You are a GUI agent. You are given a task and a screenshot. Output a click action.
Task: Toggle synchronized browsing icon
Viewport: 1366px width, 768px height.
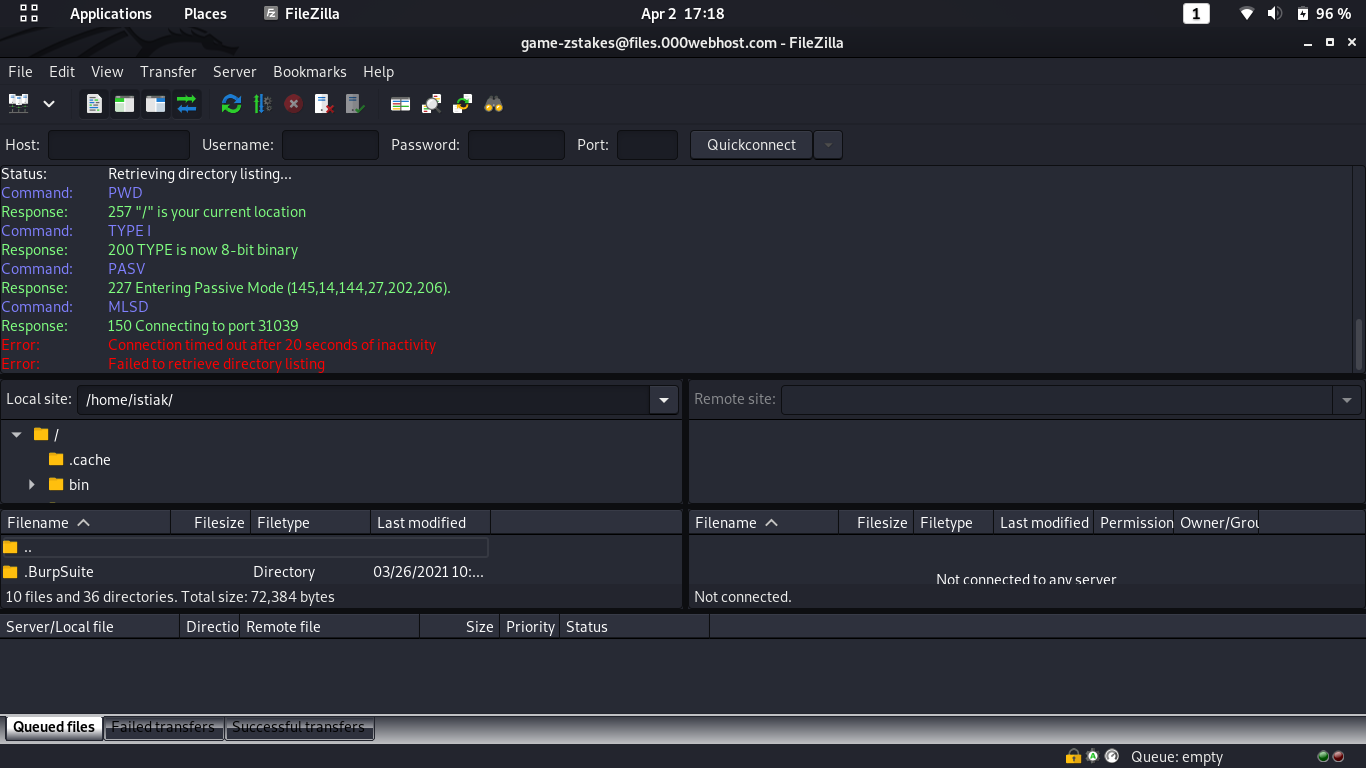coord(462,103)
